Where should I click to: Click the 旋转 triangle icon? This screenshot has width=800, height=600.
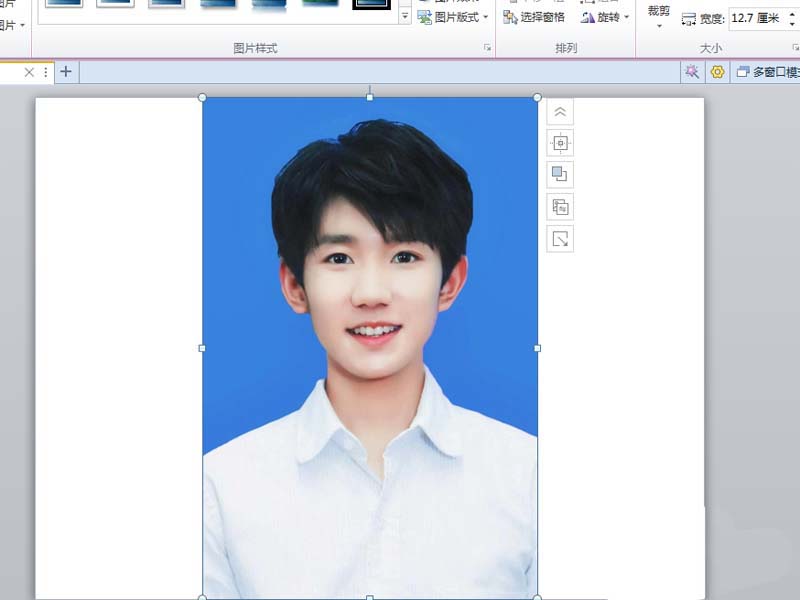pyautogui.click(x=588, y=18)
